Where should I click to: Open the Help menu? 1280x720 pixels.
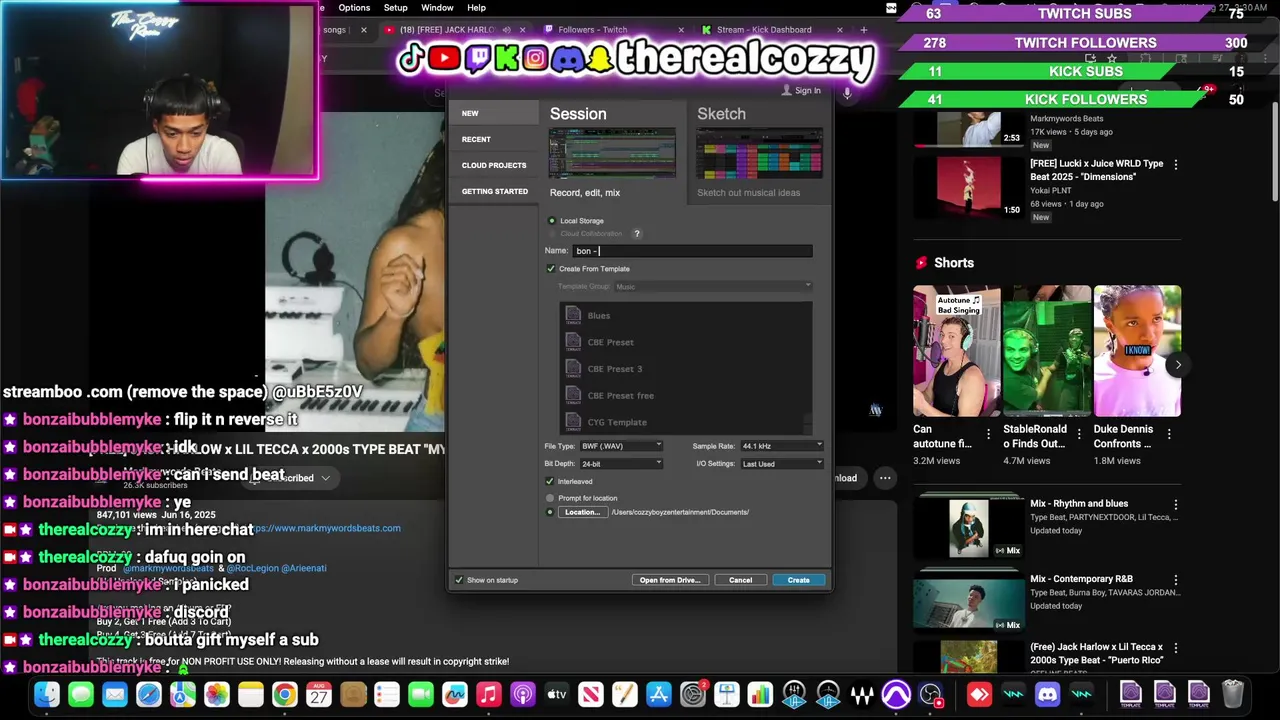point(476,8)
